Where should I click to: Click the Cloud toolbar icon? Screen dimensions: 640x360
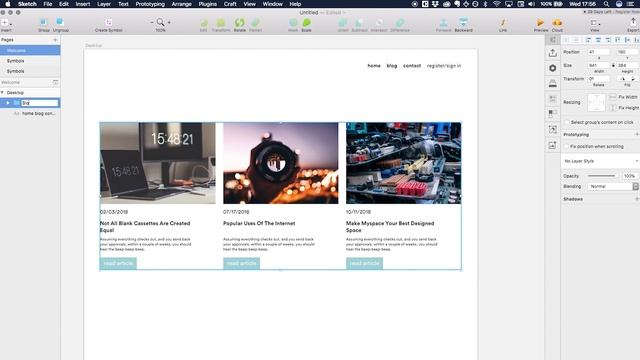pos(557,24)
